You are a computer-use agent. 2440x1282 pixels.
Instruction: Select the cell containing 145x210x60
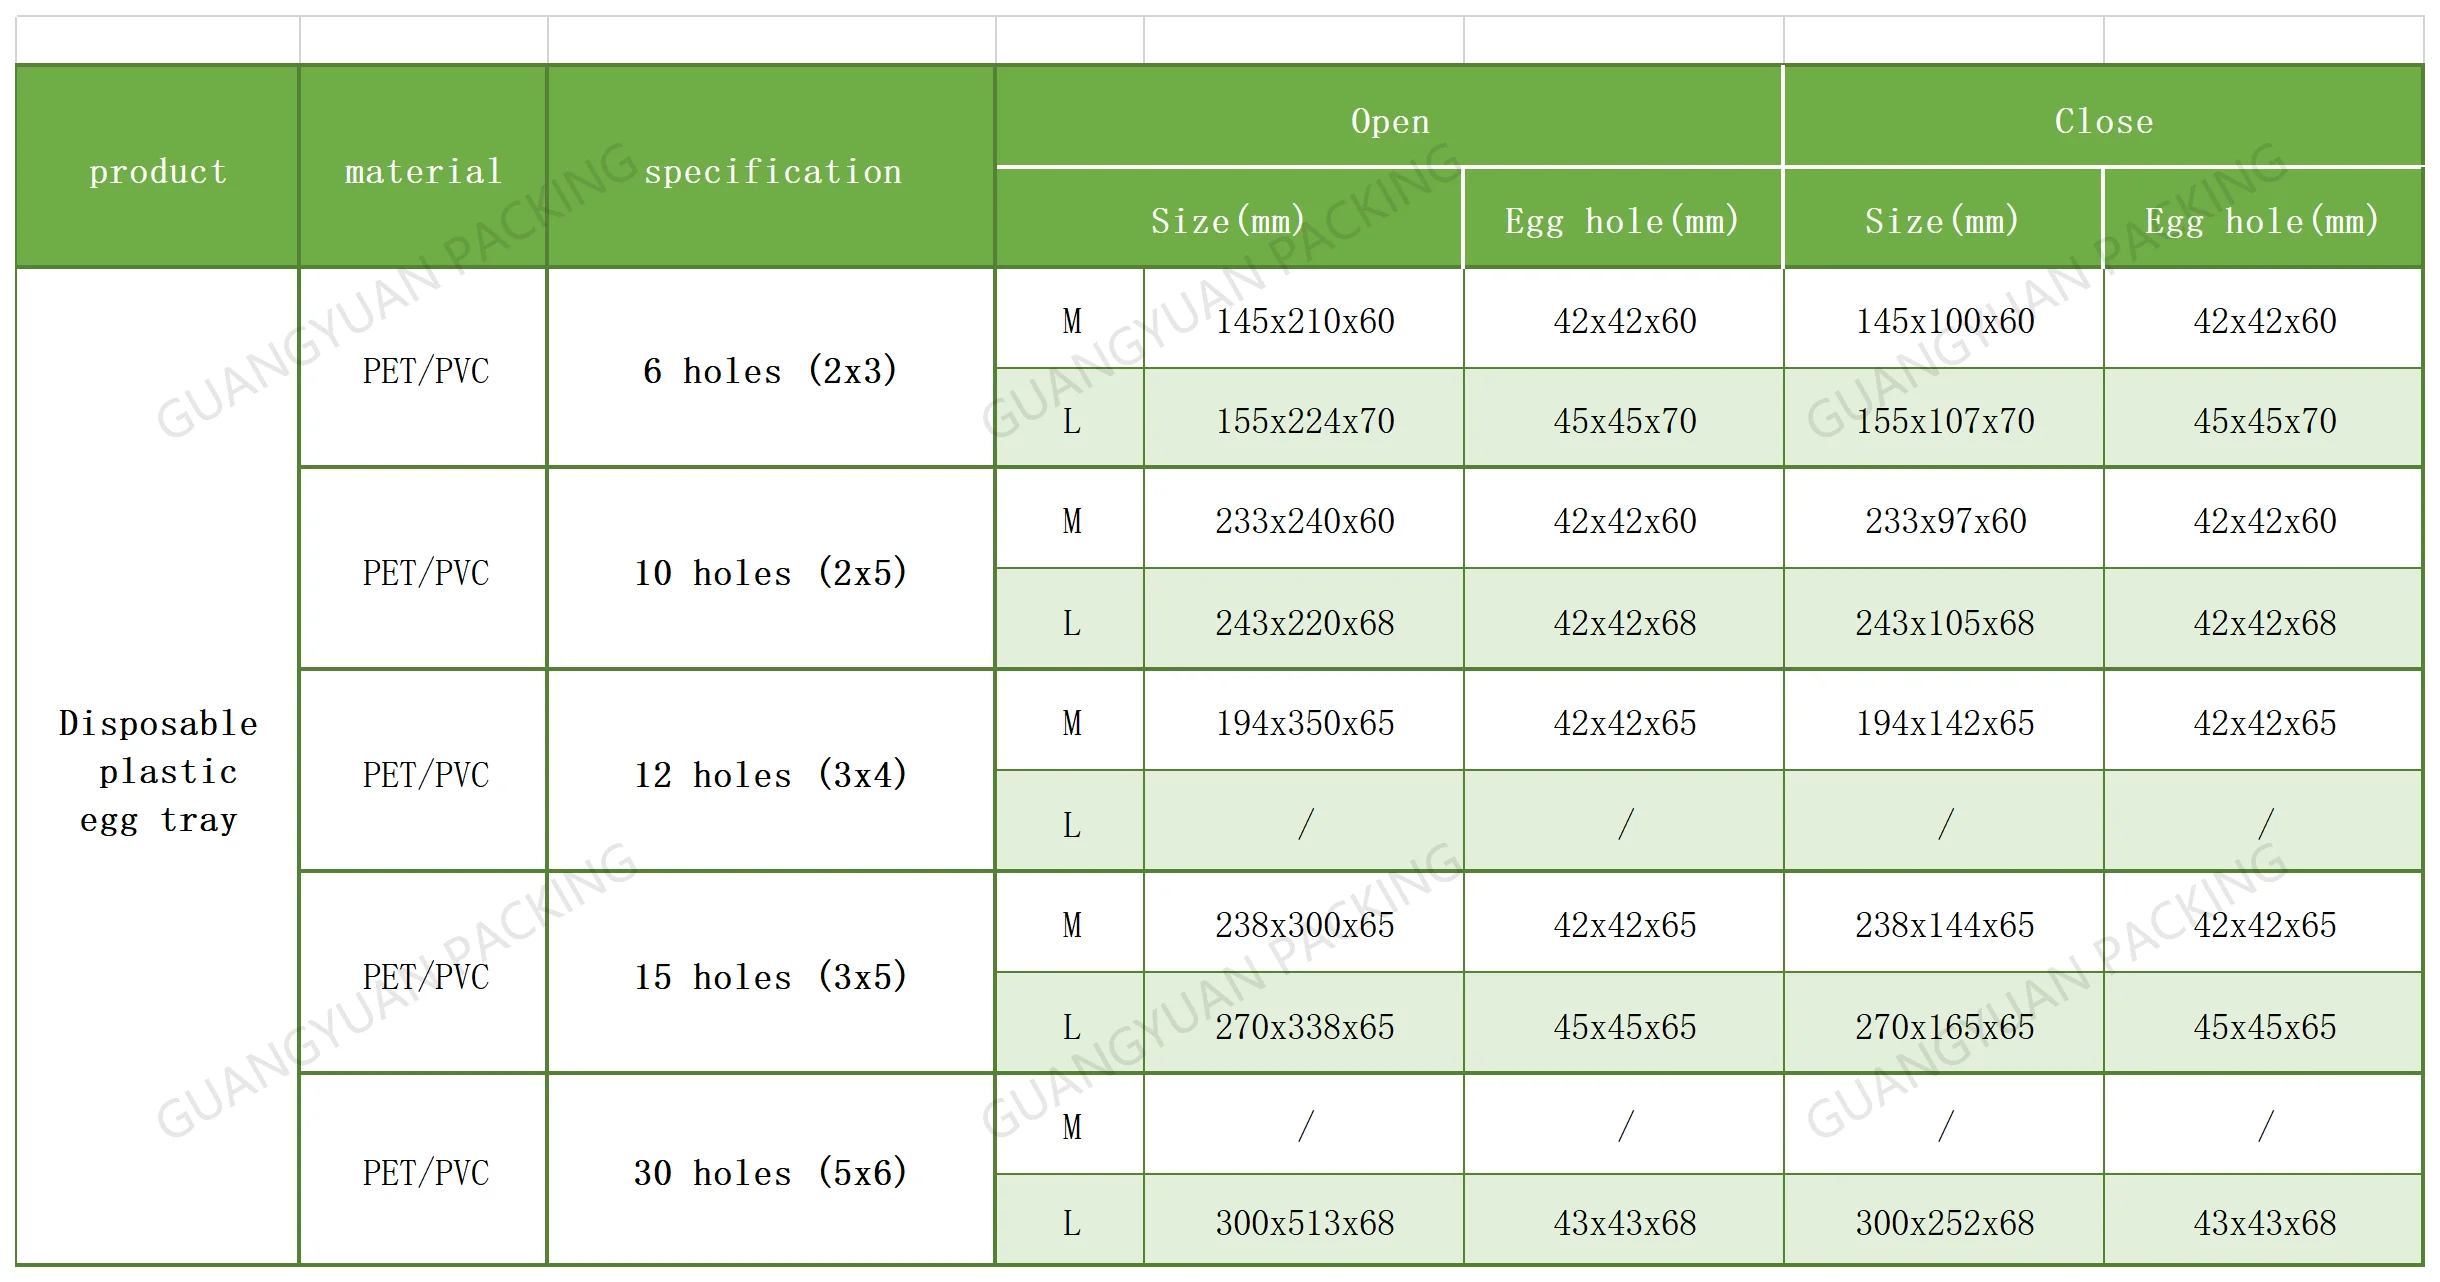[x=1304, y=321]
